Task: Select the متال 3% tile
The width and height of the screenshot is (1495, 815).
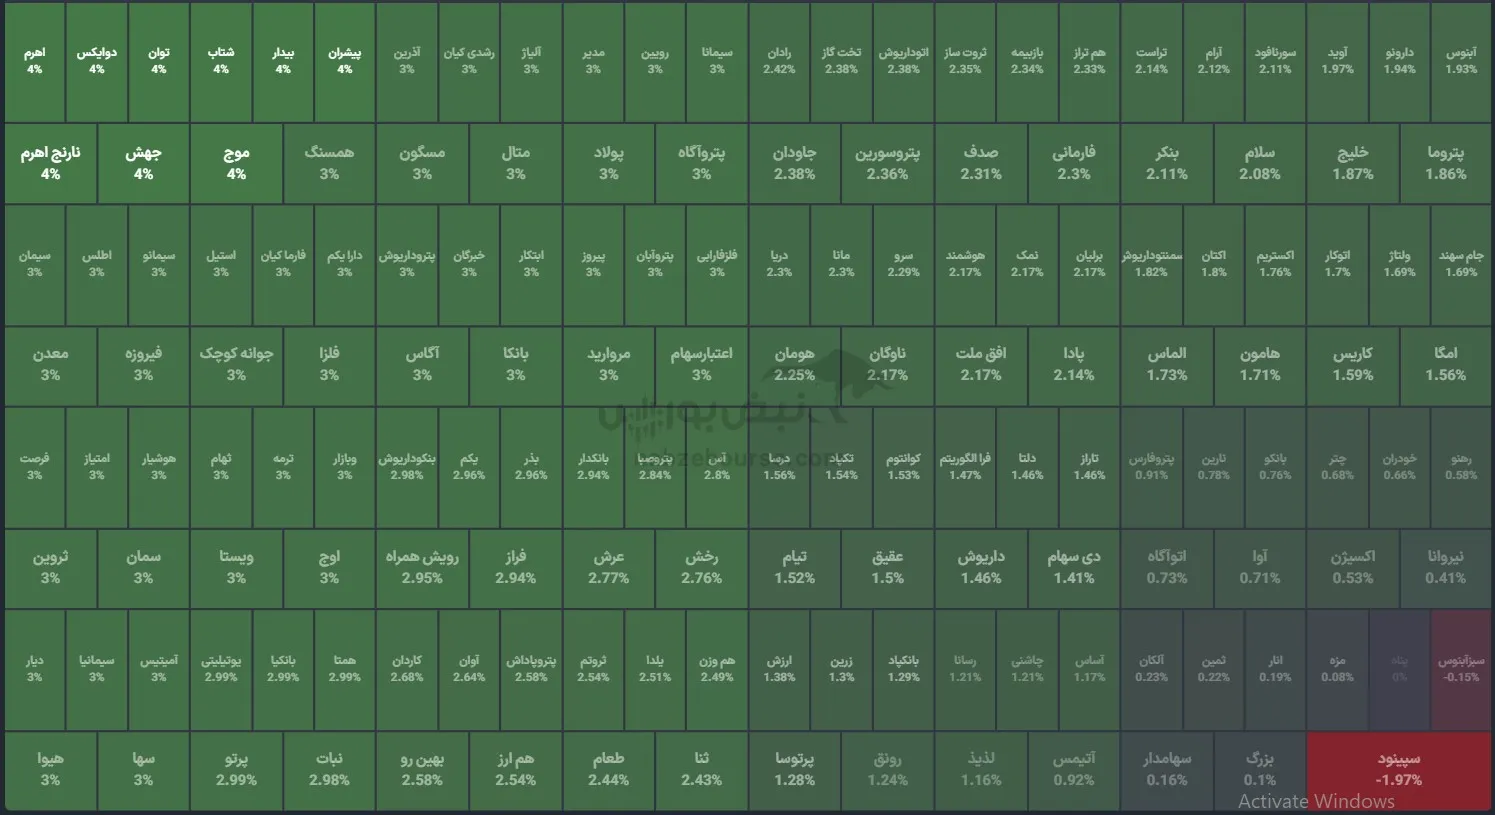Action: pos(515,163)
